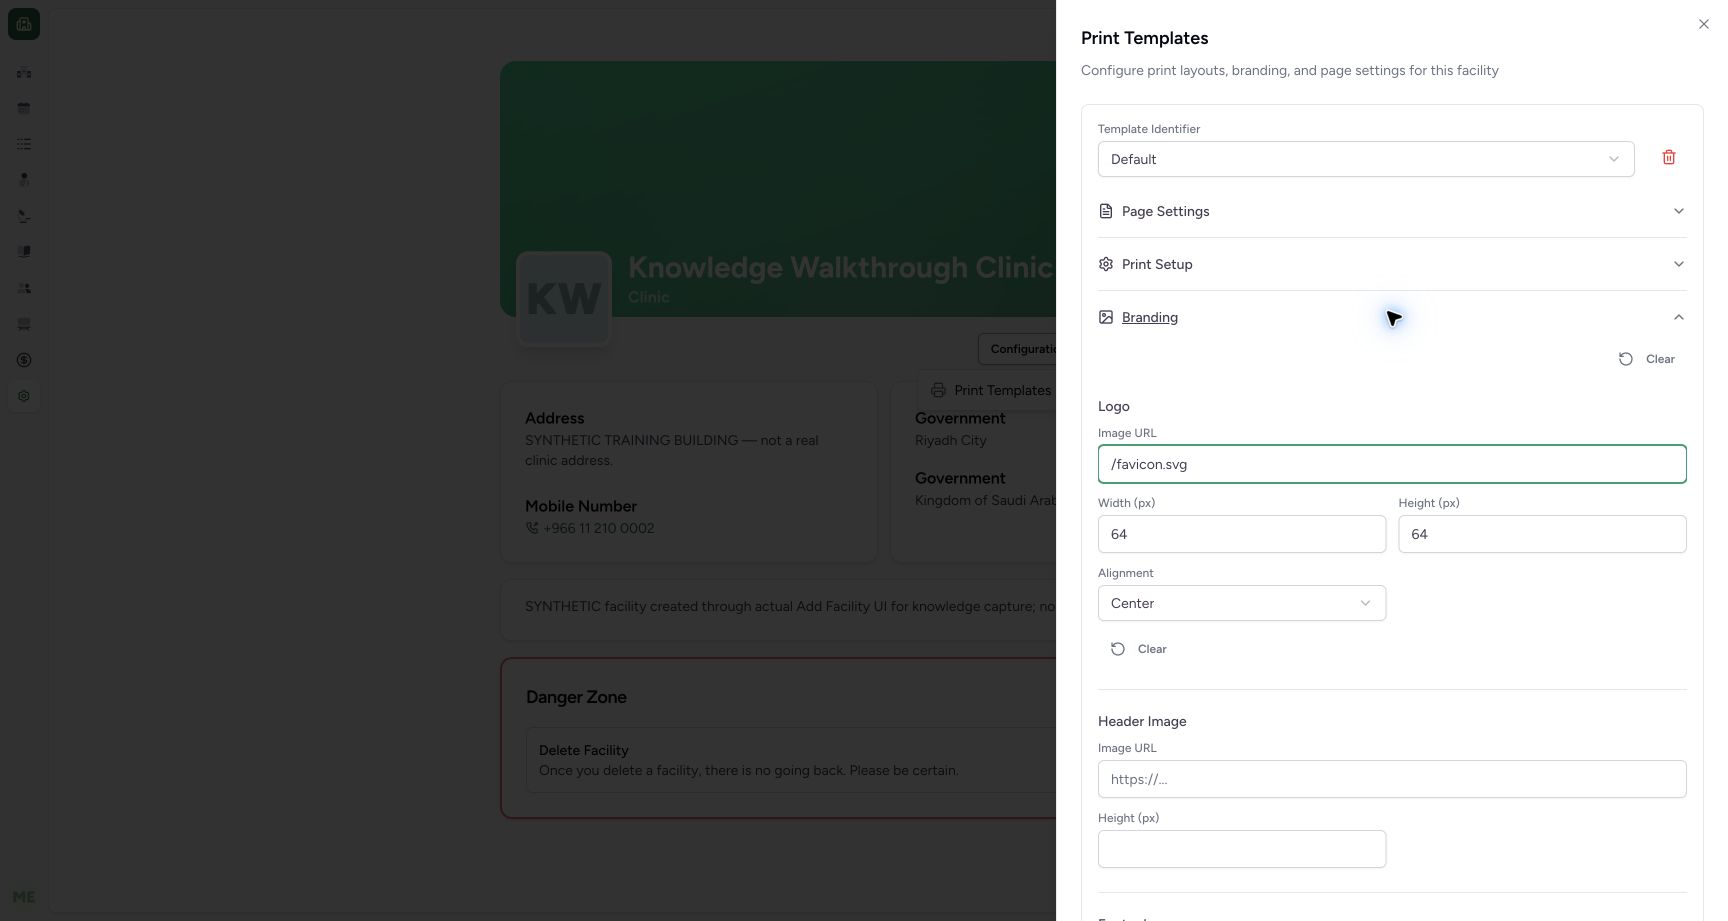
Task: Expand the Print Setup section
Action: (x=1392, y=264)
